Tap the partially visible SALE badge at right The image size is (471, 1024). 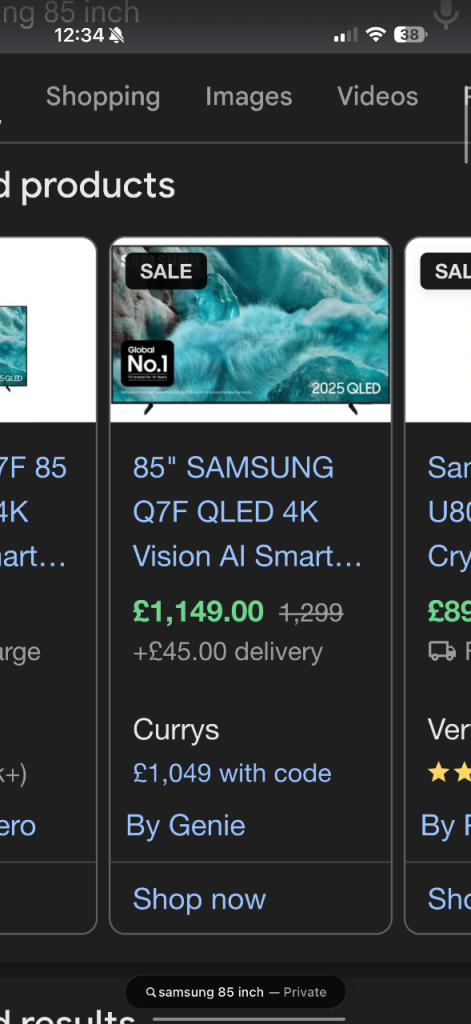coord(446,271)
